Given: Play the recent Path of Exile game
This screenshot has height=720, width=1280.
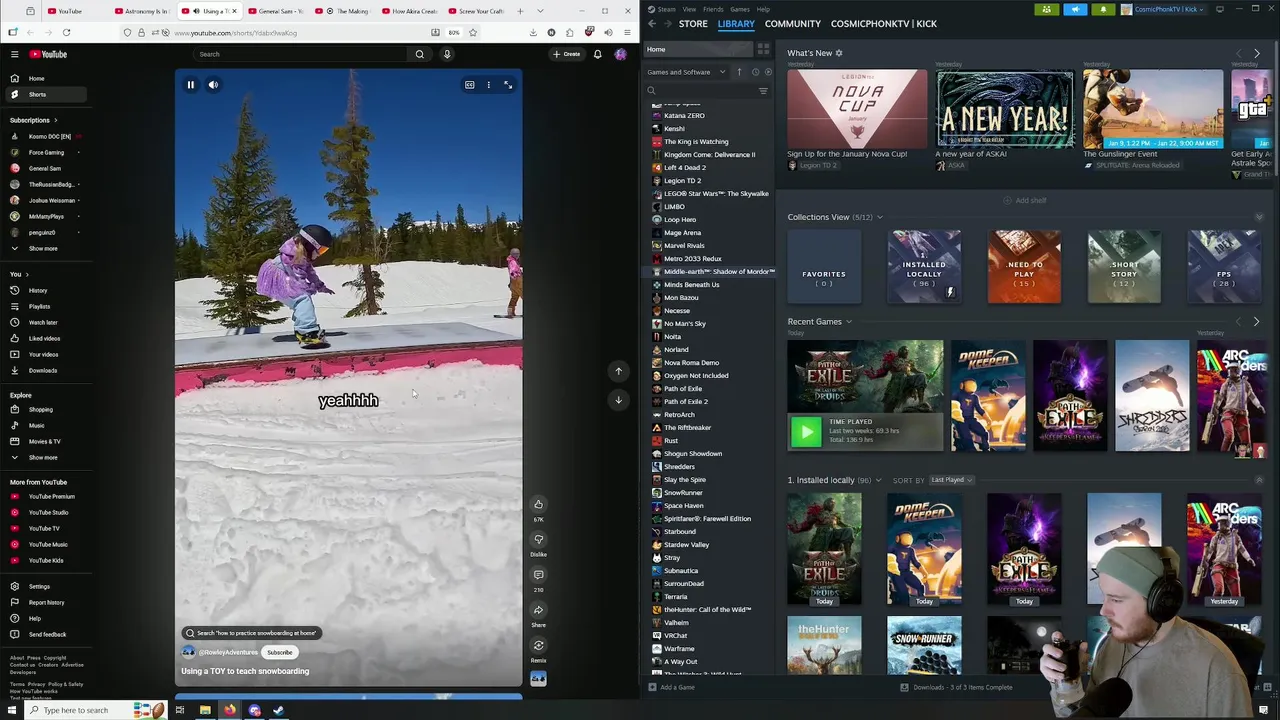Looking at the screenshot, I should [x=806, y=432].
